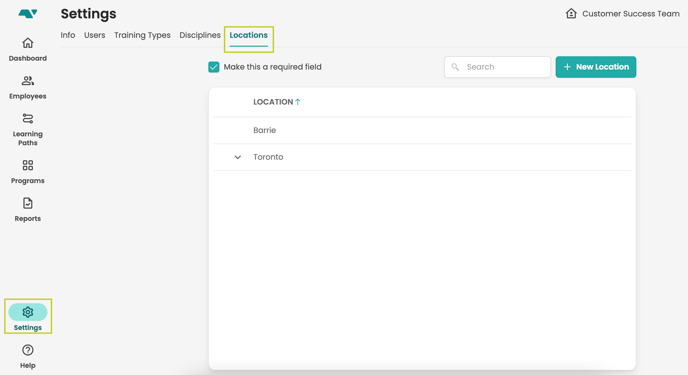Sort by the Location column arrow

[298, 102]
